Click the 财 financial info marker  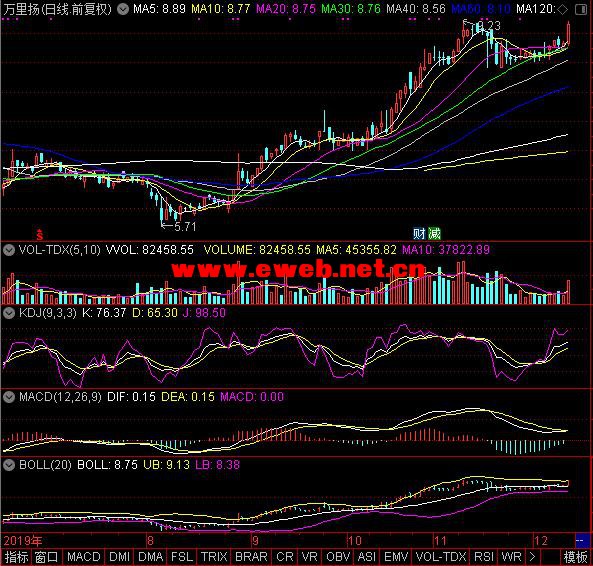tap(419, 234)
